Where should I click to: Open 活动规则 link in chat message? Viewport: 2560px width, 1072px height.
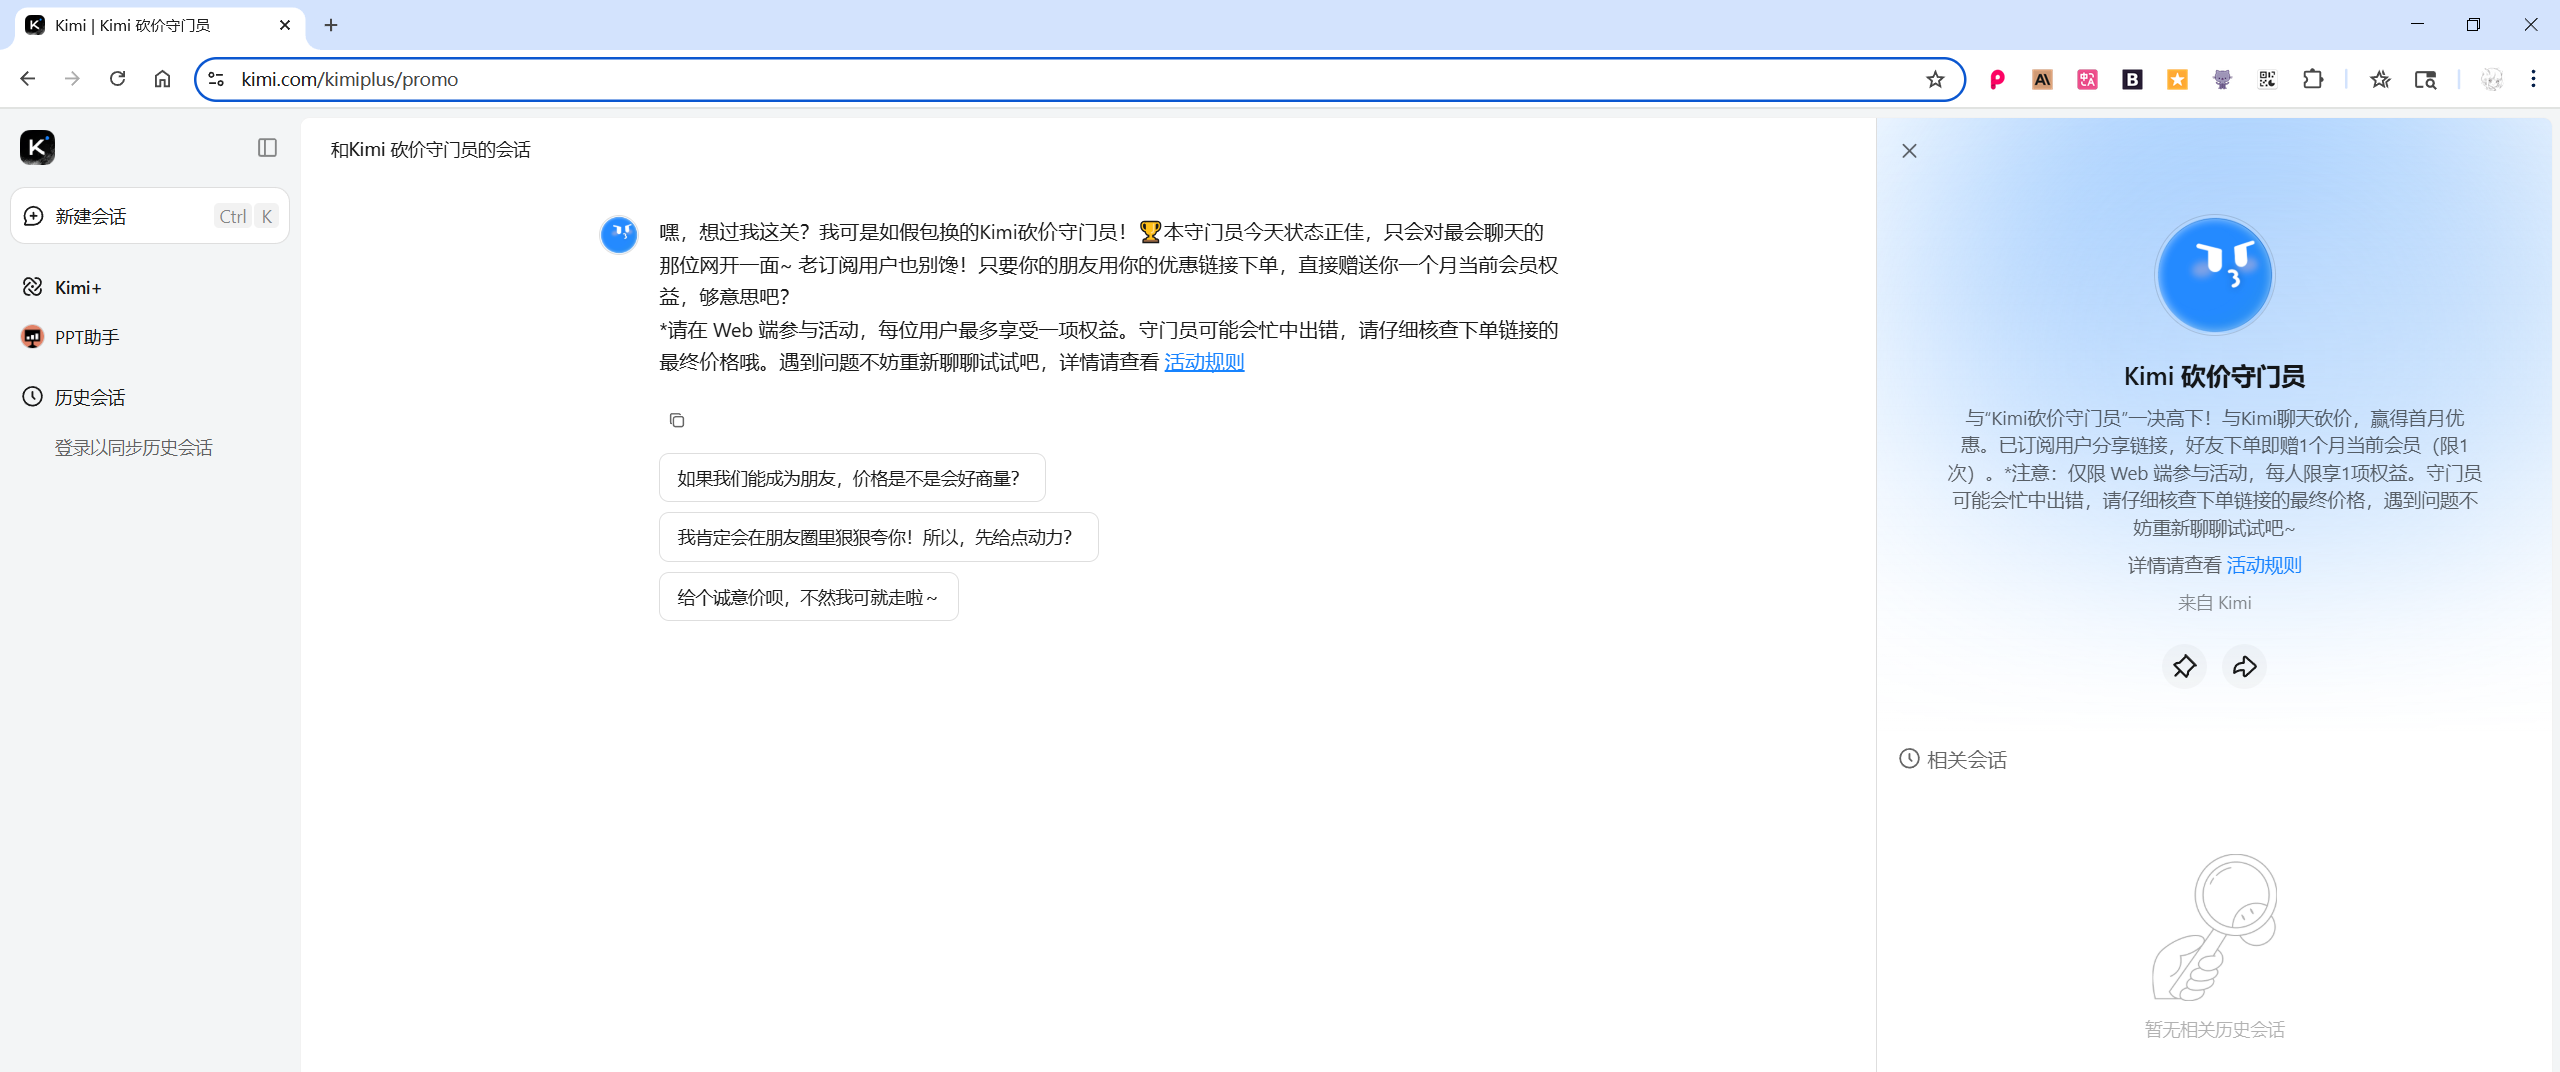(1204, 363)
